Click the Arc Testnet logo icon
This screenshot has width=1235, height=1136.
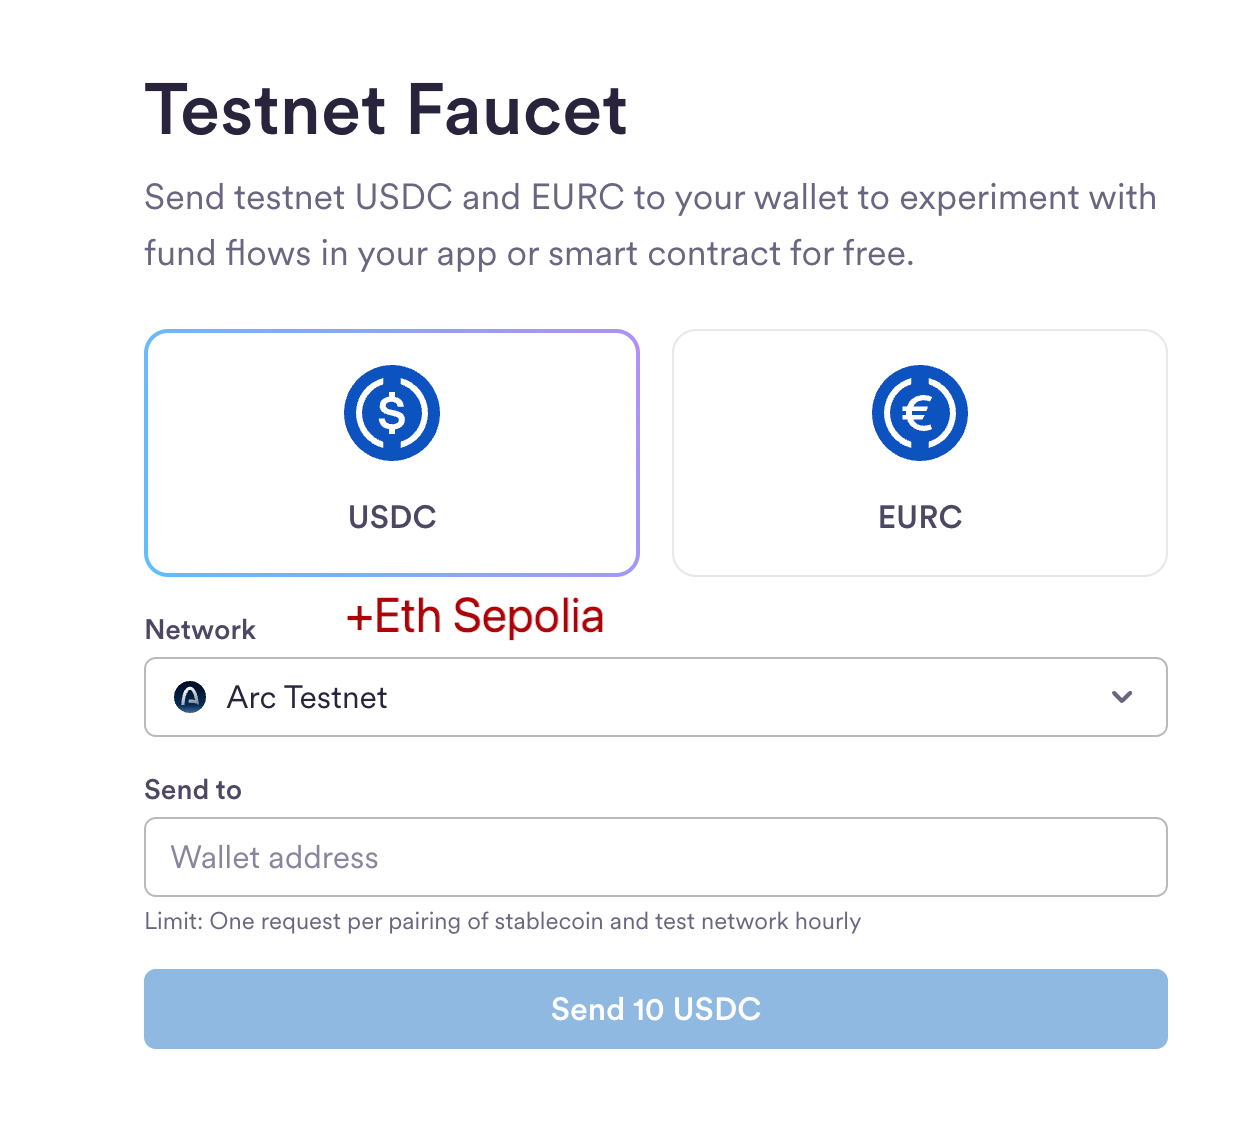tap(190, 697)
